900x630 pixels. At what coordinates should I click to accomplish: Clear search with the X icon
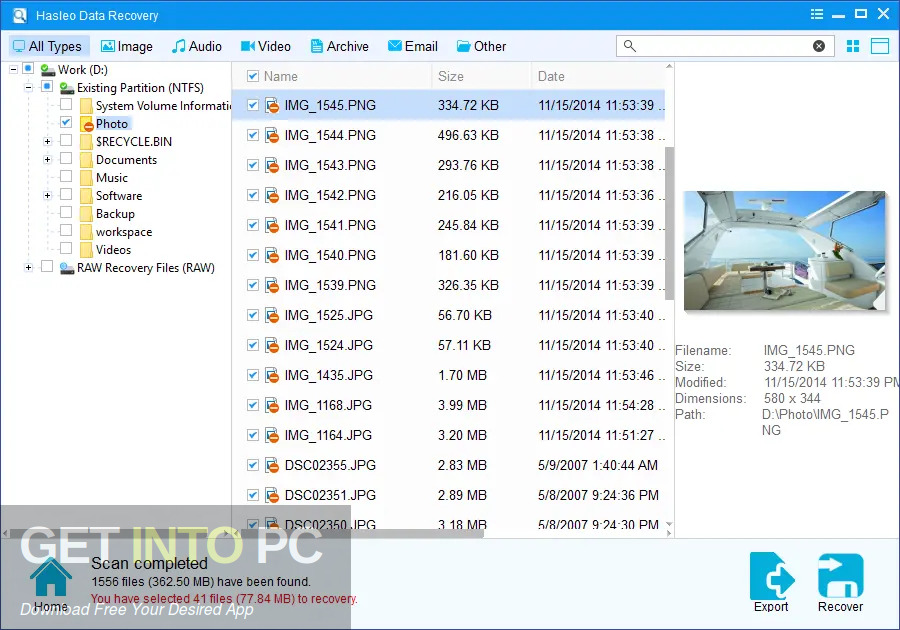pyautogui.click(x=819, y=46)
